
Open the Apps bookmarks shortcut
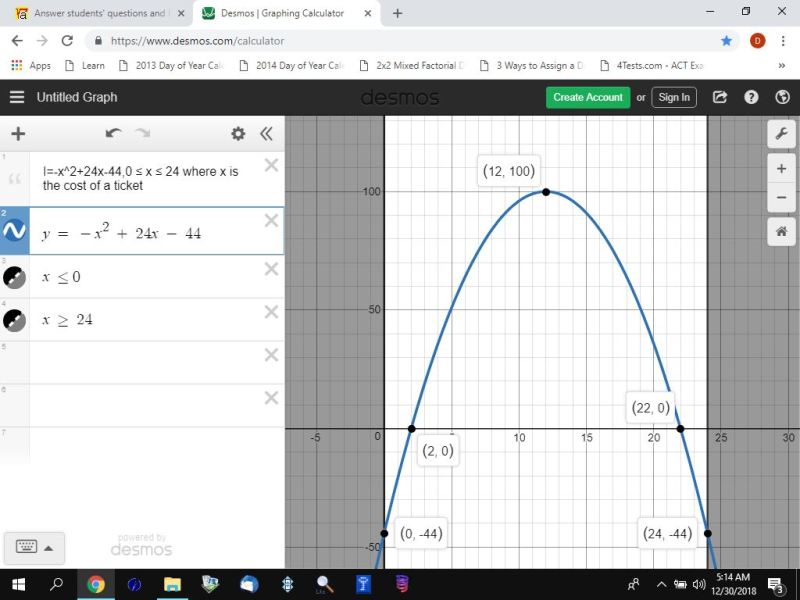coord(31,65)
